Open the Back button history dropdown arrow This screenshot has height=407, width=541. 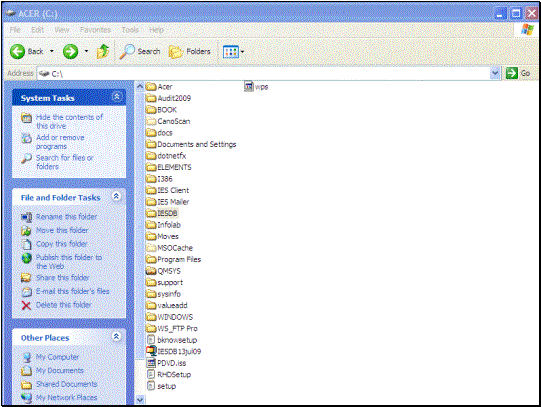click(x=51, y=52)
